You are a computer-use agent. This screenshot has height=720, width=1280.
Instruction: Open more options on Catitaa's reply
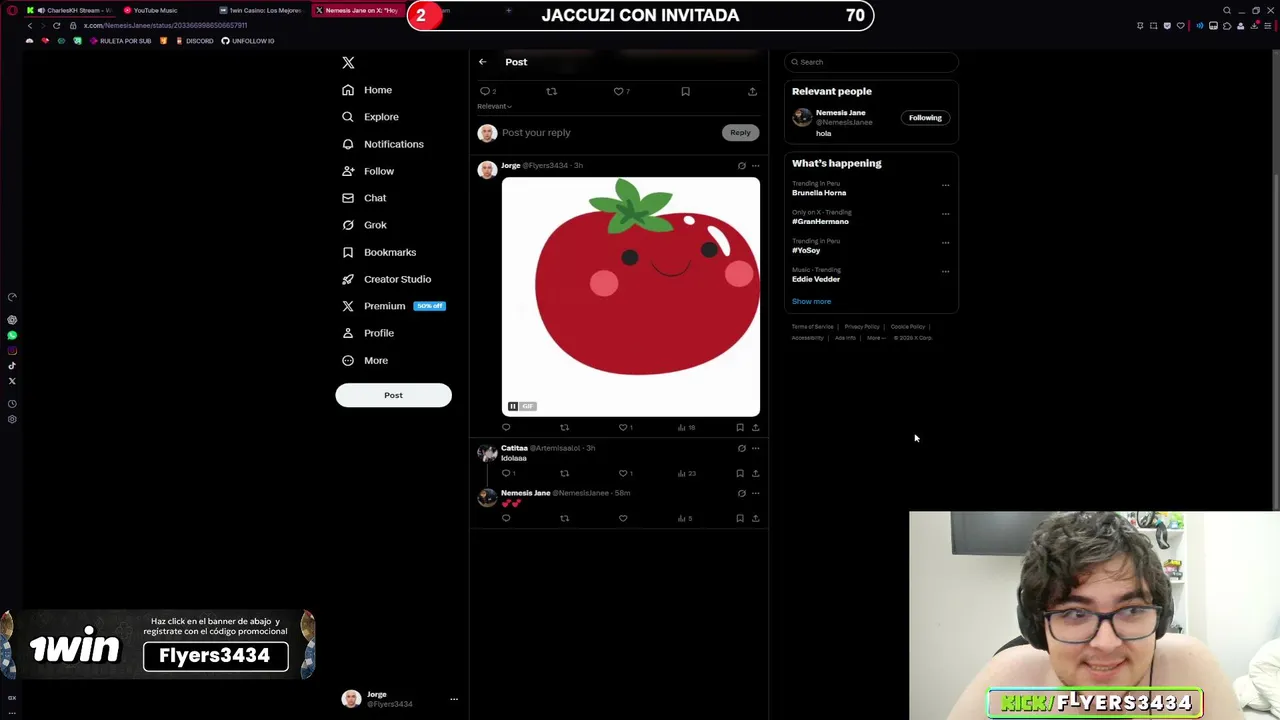[755, 448]
